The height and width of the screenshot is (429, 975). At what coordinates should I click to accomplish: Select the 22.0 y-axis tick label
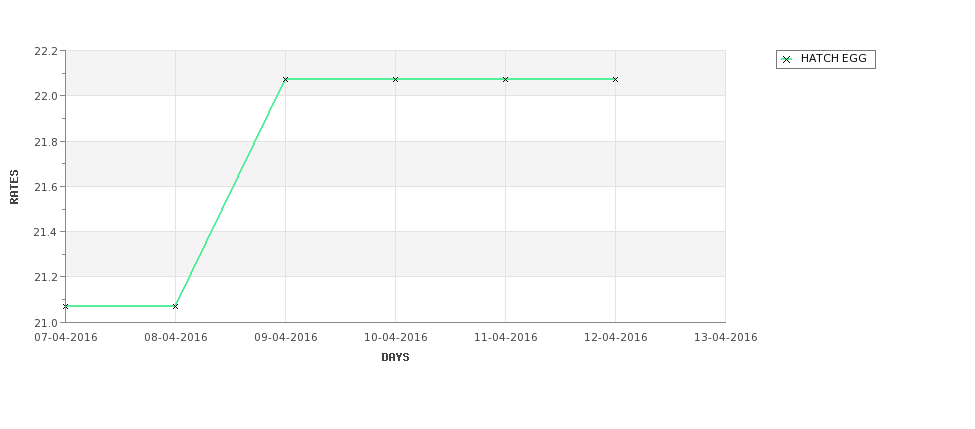45,96
